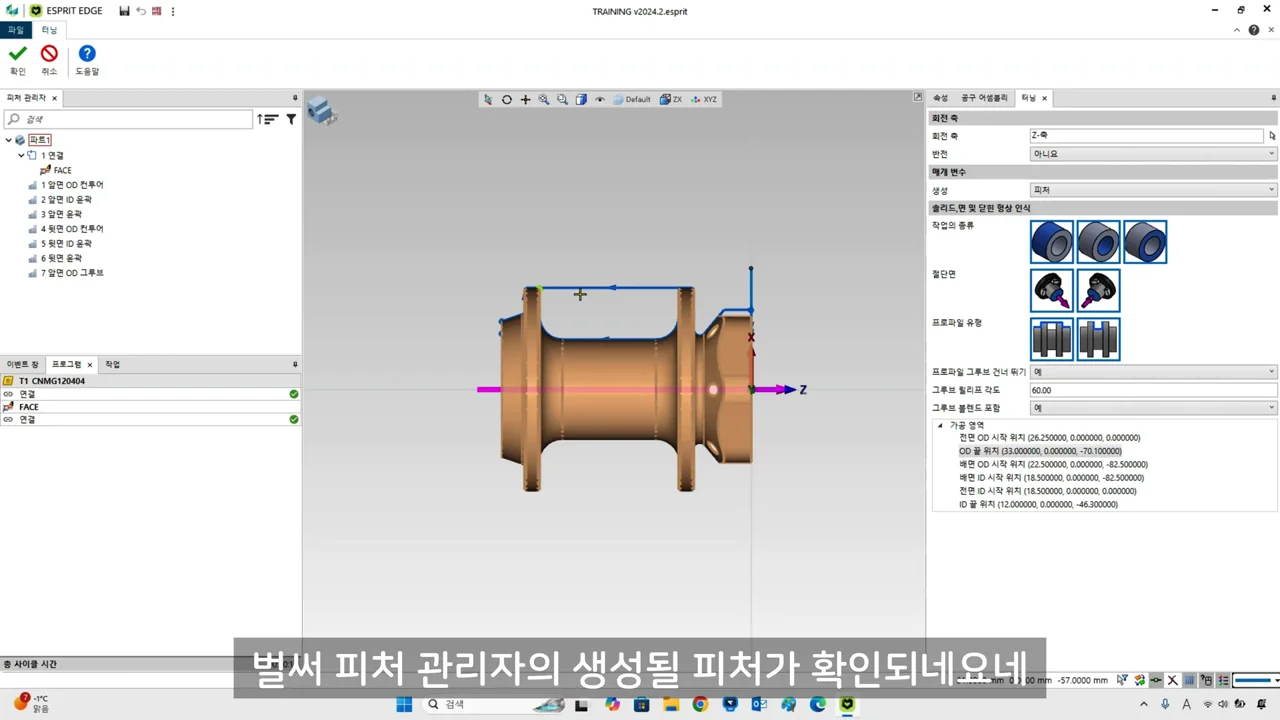This screenshot has width=1280, height=720.
Task: Toggle the eye visibility icon in viewport toolbar
Action: [x=600, y=99]
